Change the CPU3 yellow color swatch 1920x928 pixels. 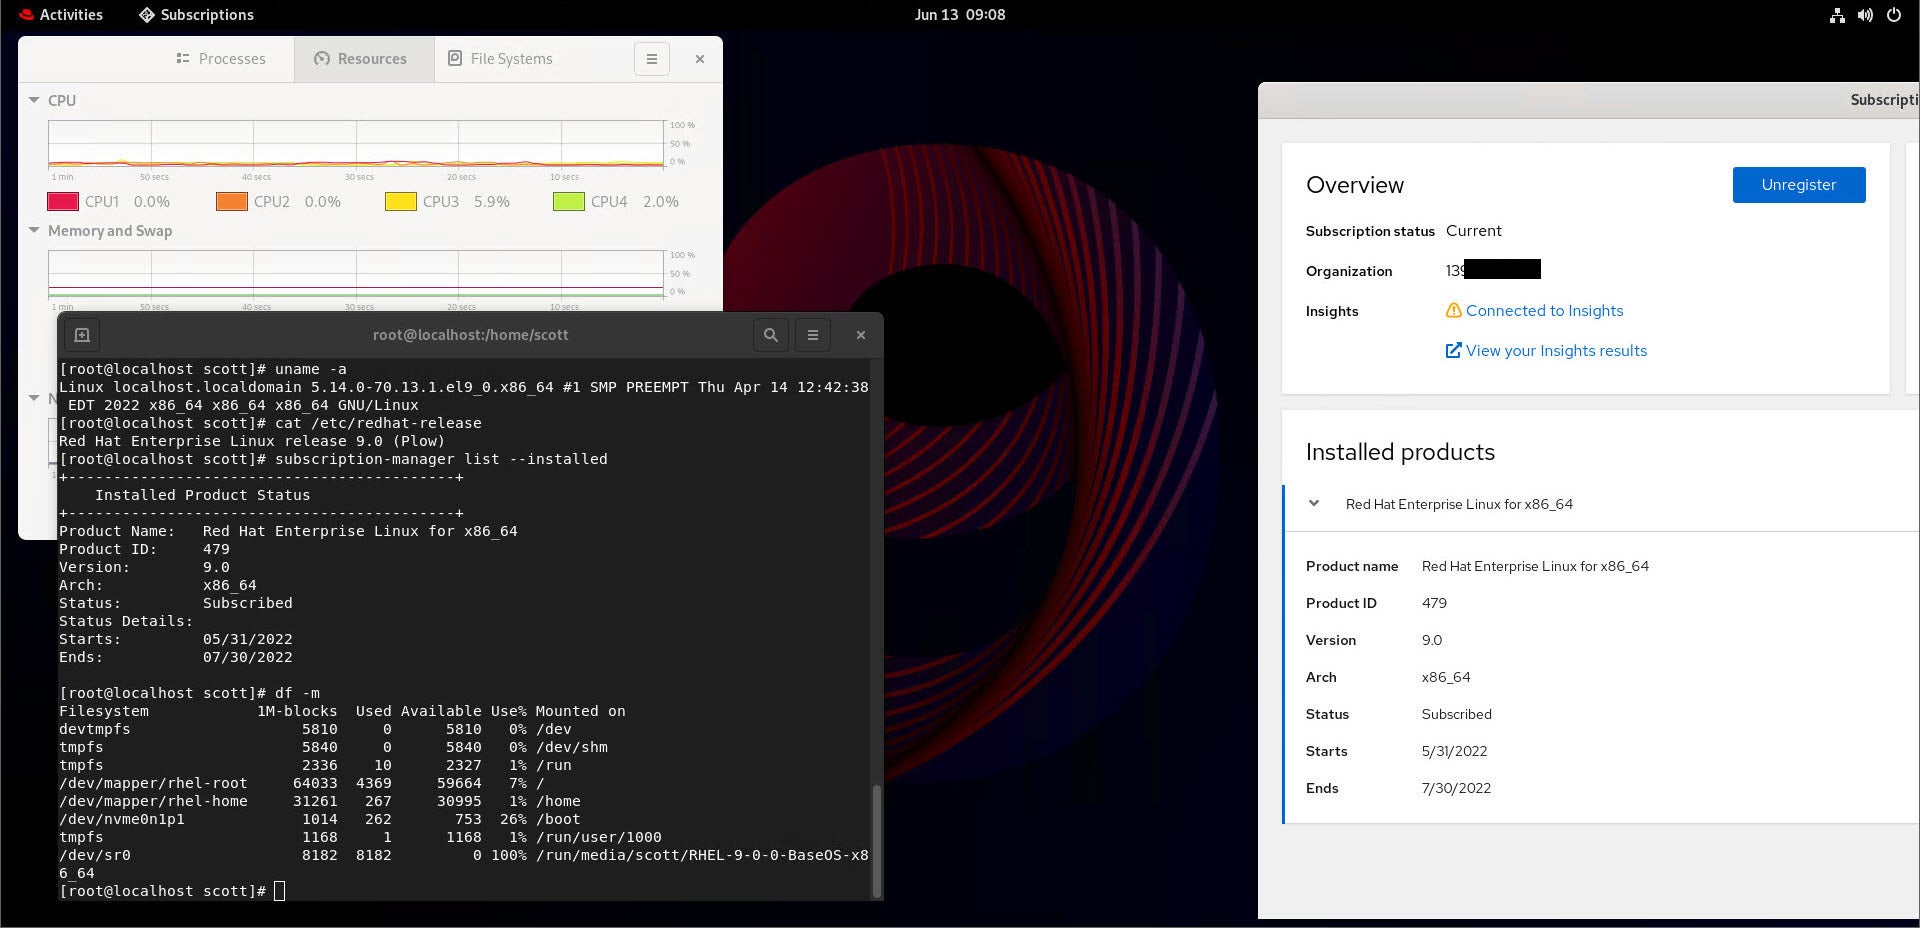pos(401,201)
